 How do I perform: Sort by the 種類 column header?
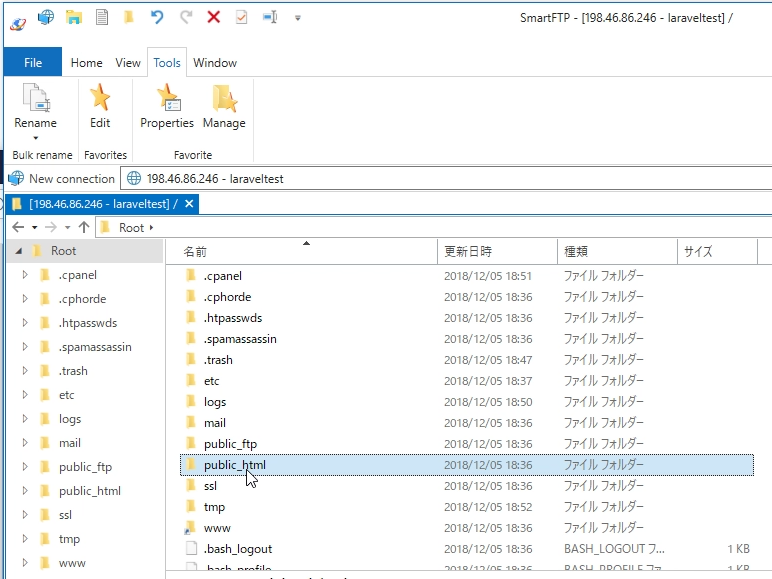point(617,252)
